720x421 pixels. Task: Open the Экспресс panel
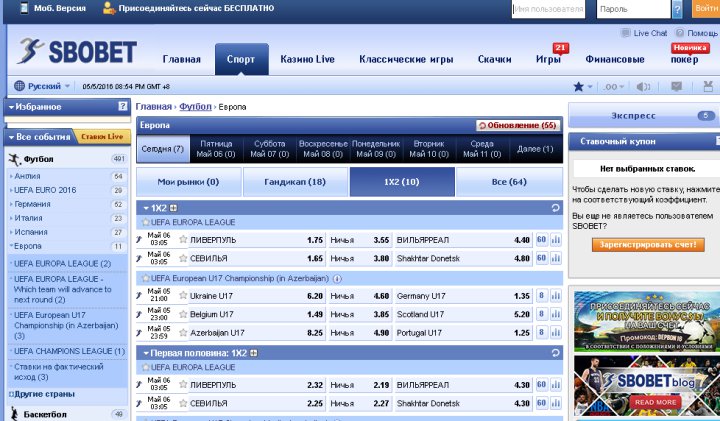point(644,116)
